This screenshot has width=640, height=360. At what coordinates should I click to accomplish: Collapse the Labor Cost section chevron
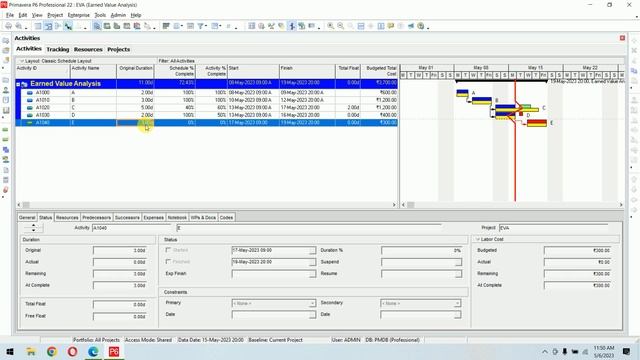pyautogui.click(x=478, y=239)
